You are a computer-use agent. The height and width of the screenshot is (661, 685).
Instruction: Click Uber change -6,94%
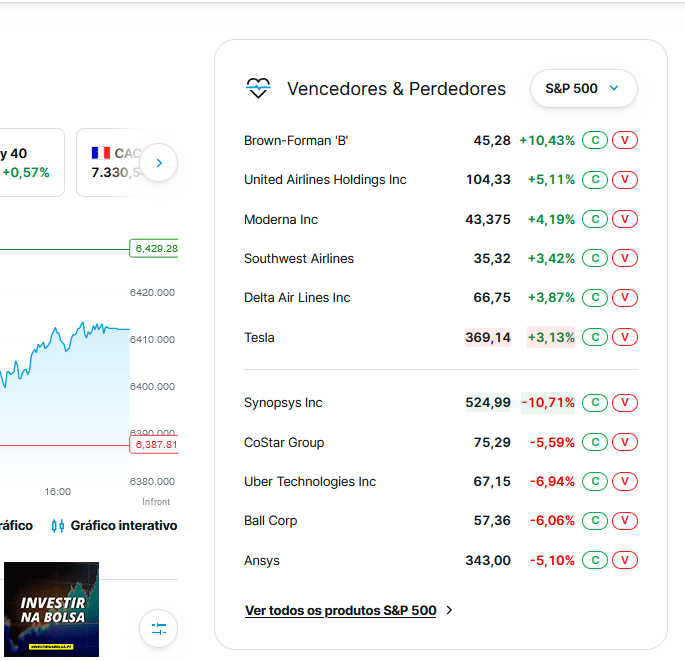click(552, 481)
